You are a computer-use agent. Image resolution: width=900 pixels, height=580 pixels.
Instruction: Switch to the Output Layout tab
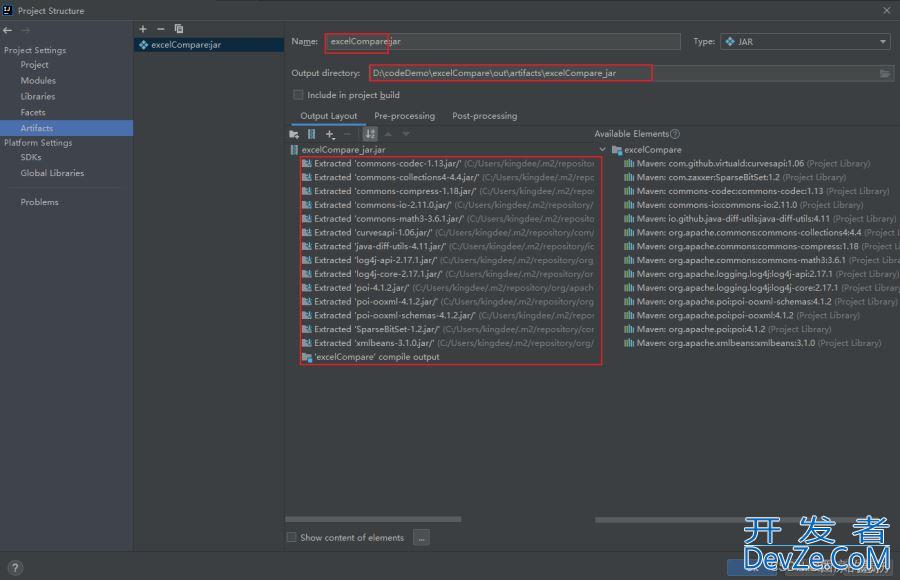(329, 116)
